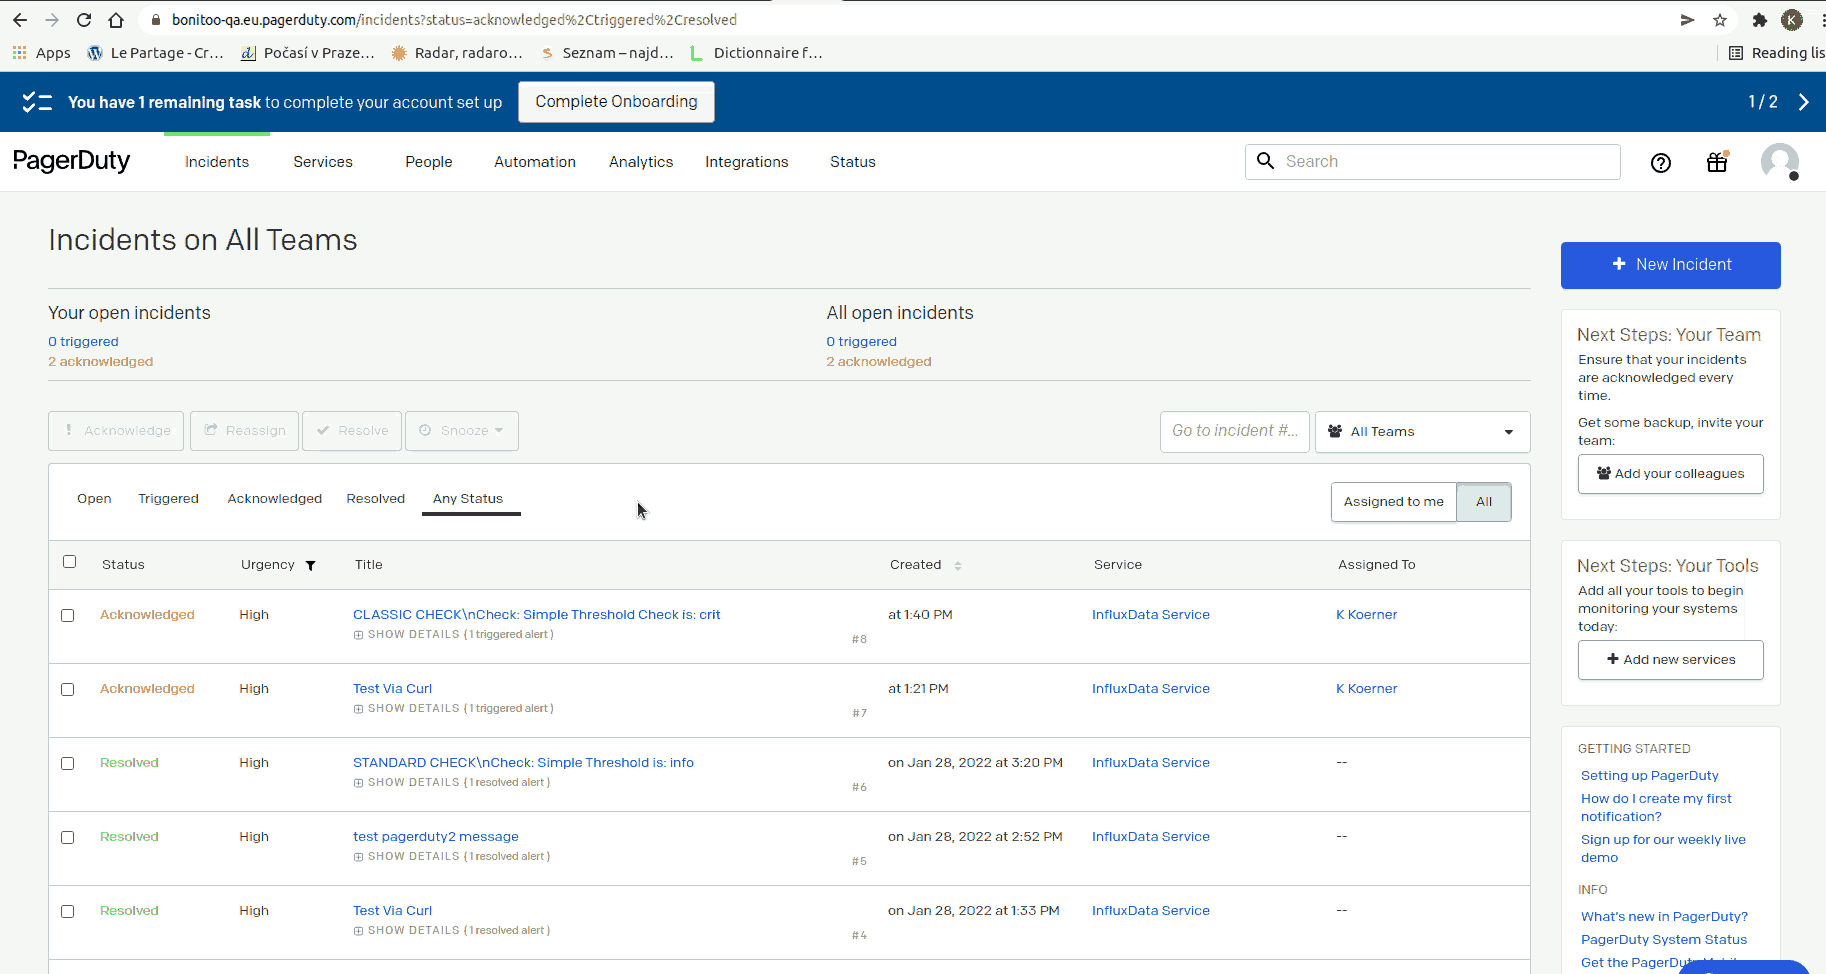1826x974 pixels.
Task: Expand details plus icon for CLASSIC CHECK incident
Action: 358,635
